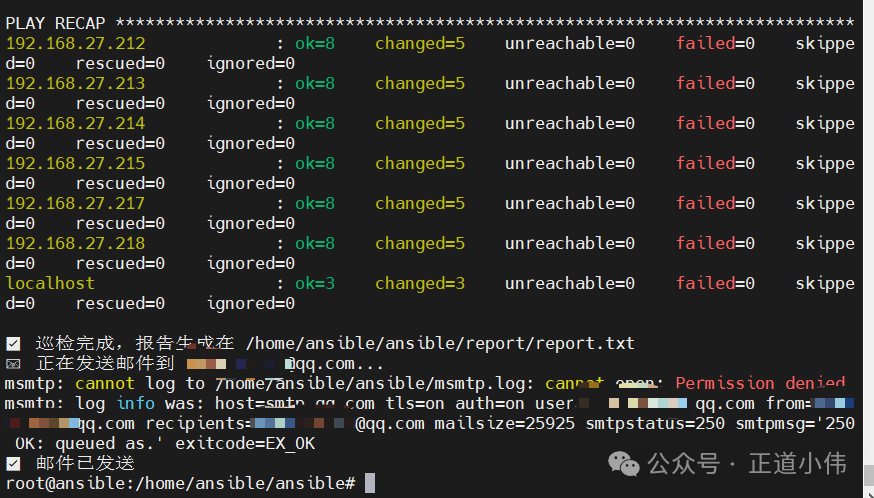Place cursor at the terminal input block
The height and width of the screenshot is (498, 874).
click(x=370, y=484)
